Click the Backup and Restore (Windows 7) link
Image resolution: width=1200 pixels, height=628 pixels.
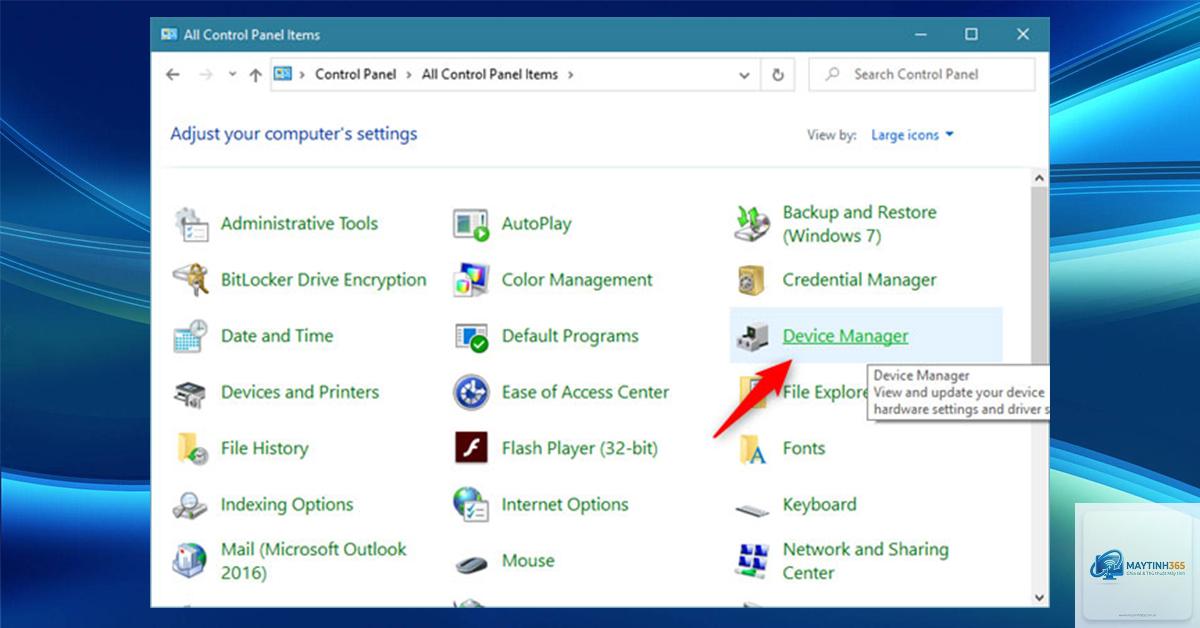click(859, 224)
